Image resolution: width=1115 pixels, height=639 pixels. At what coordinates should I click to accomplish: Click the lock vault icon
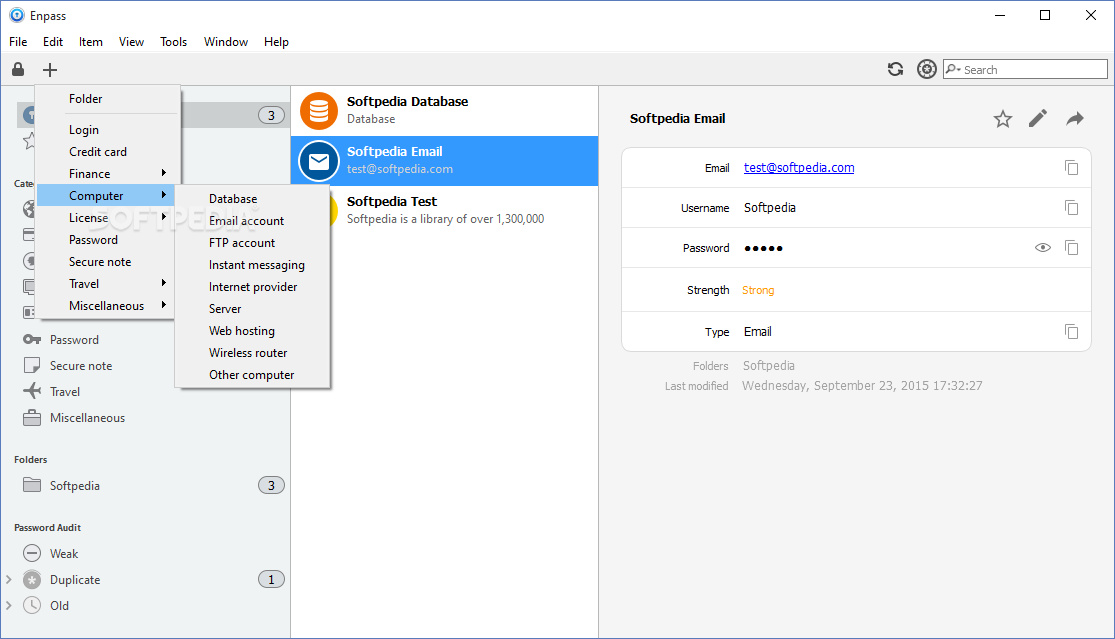click(18, 69)
